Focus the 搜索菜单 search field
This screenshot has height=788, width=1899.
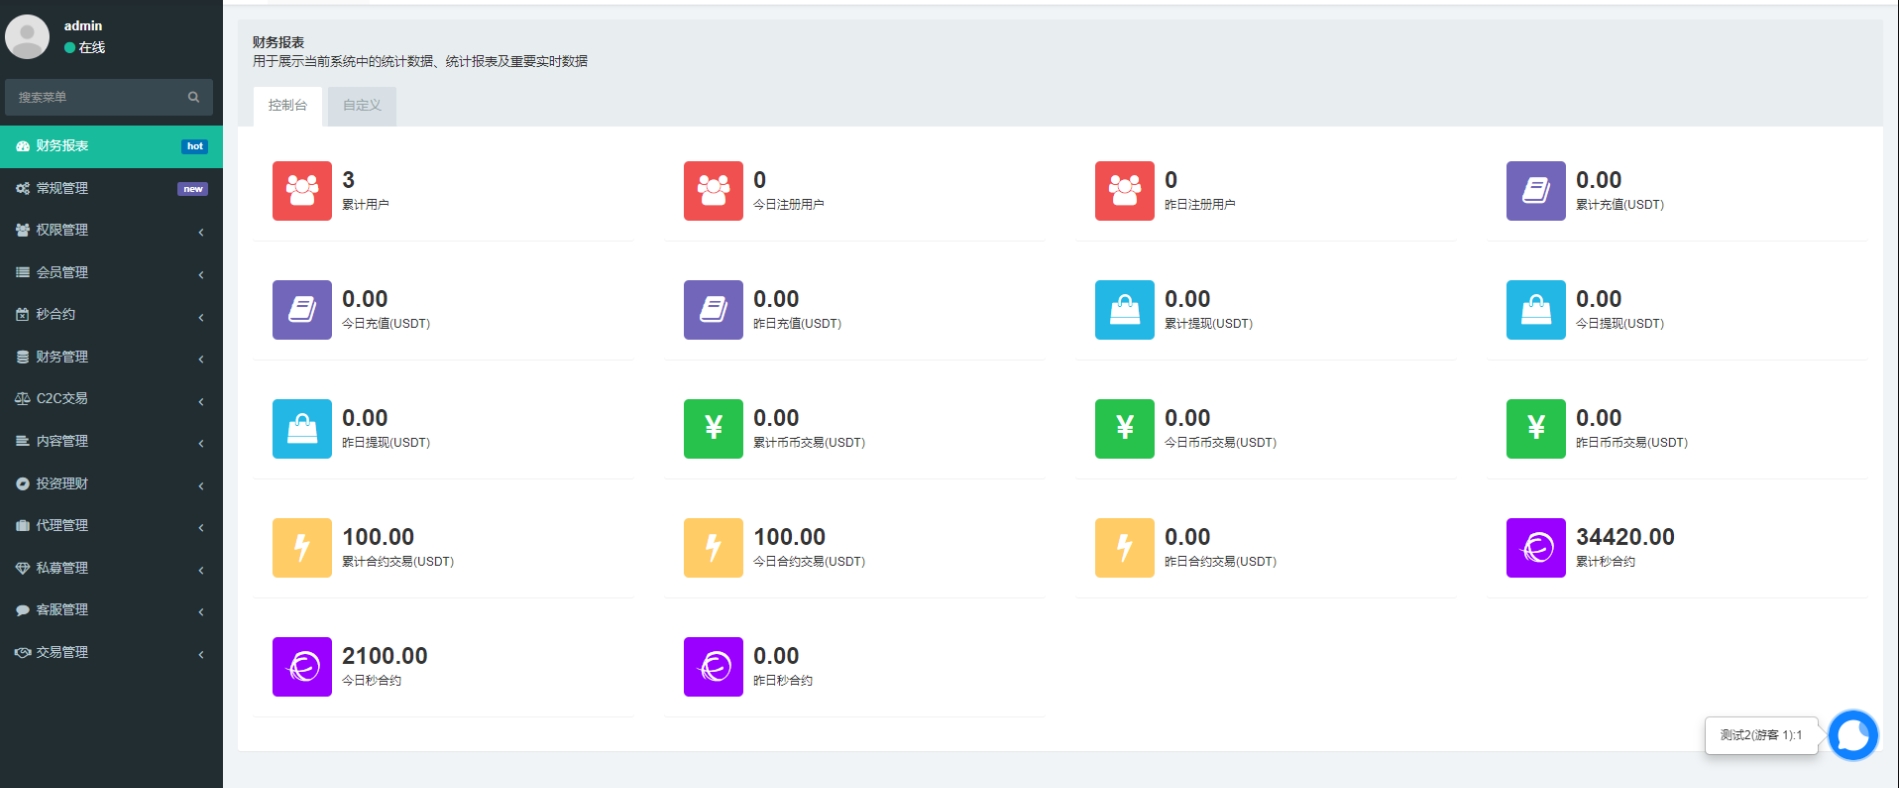(x=95, y=97)
